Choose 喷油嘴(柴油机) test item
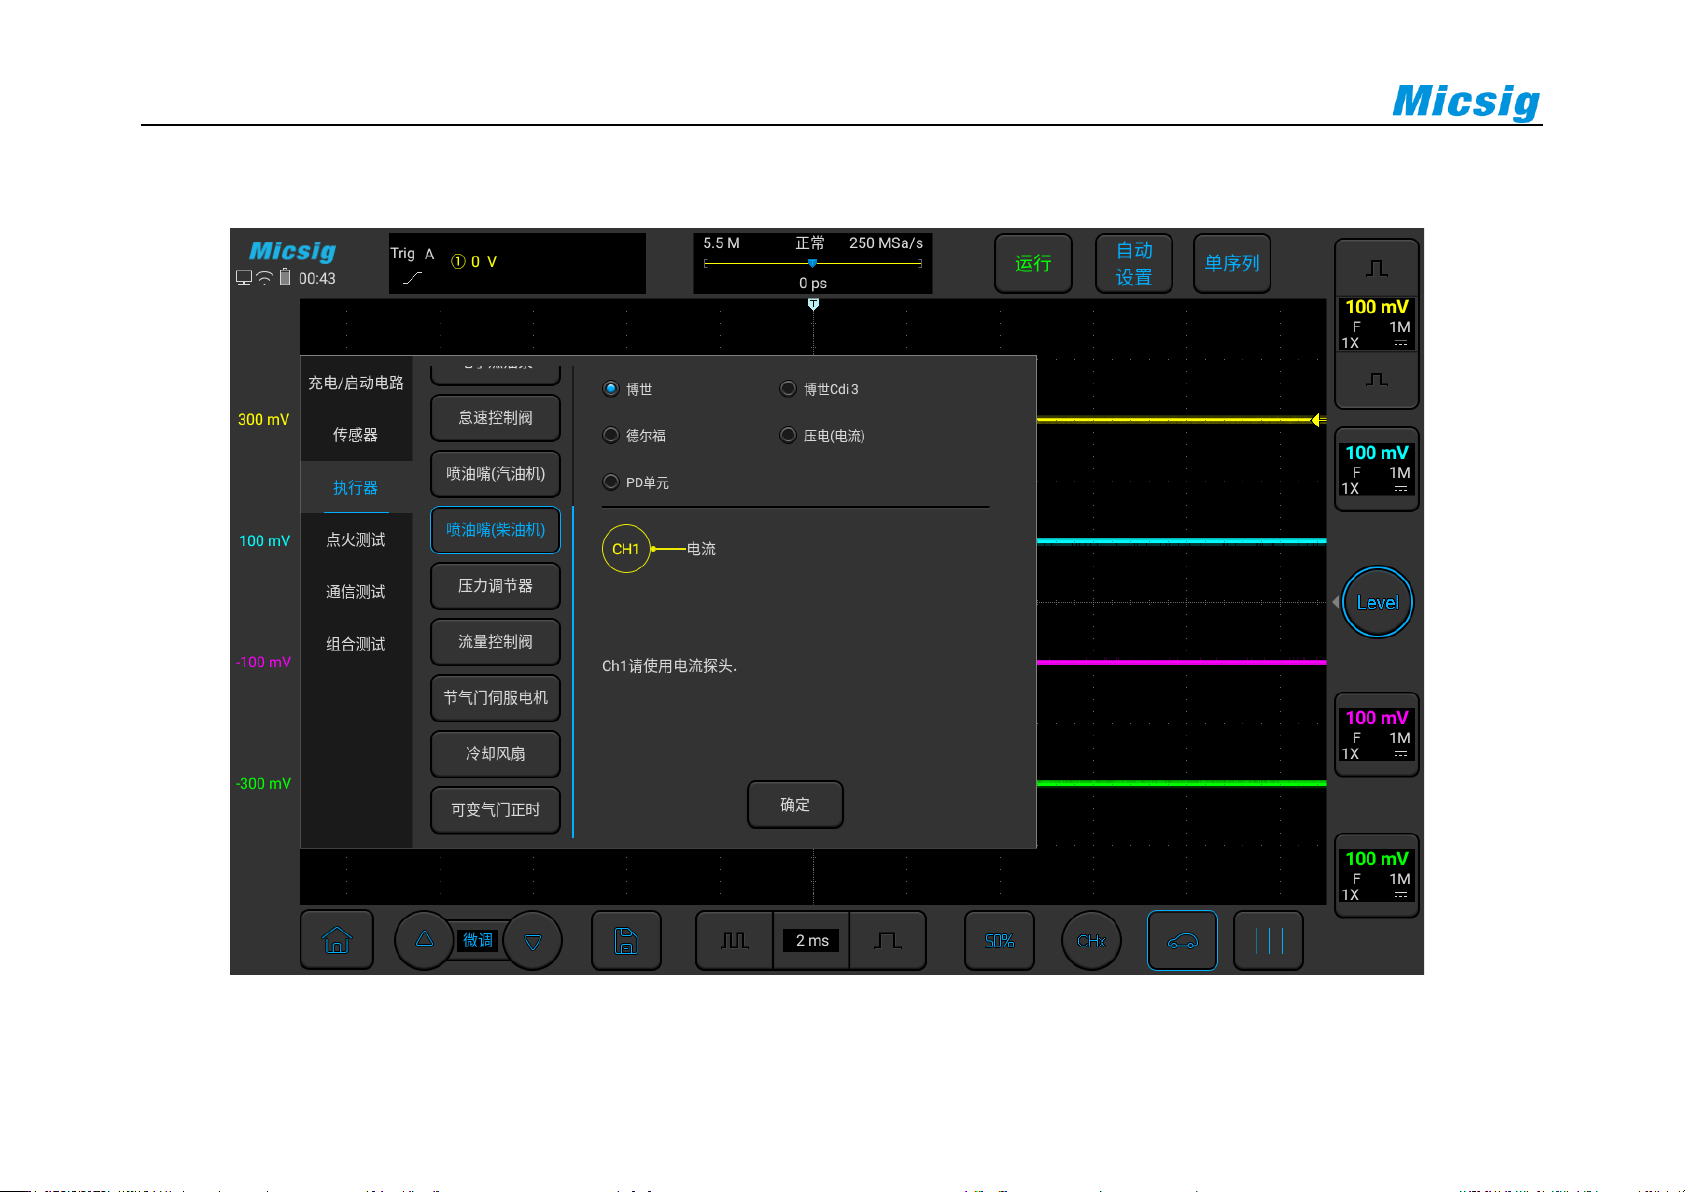This screenshot has width=1685, height=1192. pyautogui.click(x=495, y=530)
